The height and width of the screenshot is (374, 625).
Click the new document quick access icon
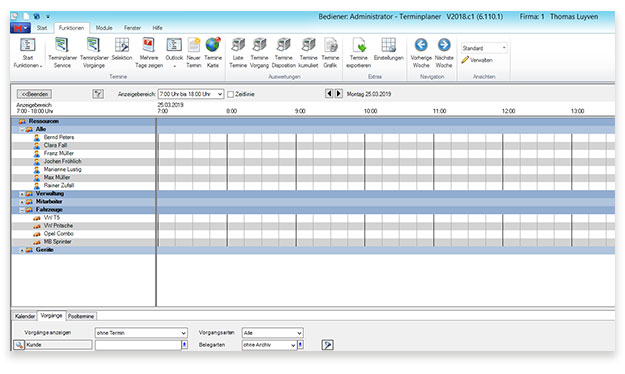pos(26,16)
